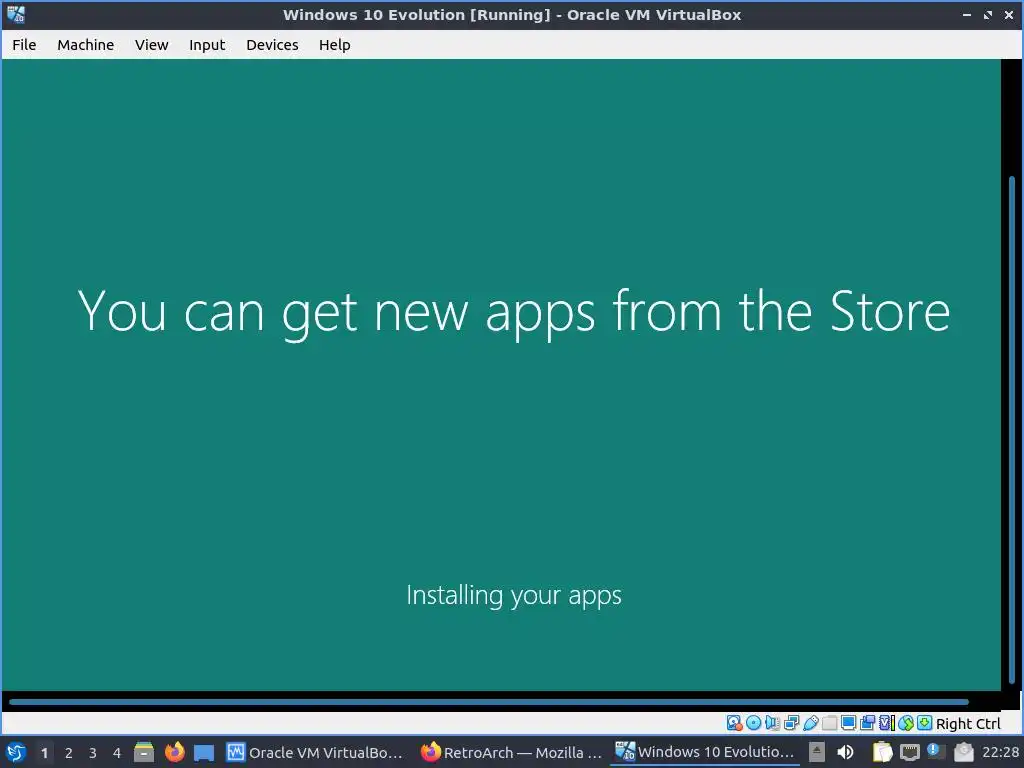The height and width of the screenshot is (768, 1024).
Task: Open the Lubuntu application menu
Action: pos(16,752)
